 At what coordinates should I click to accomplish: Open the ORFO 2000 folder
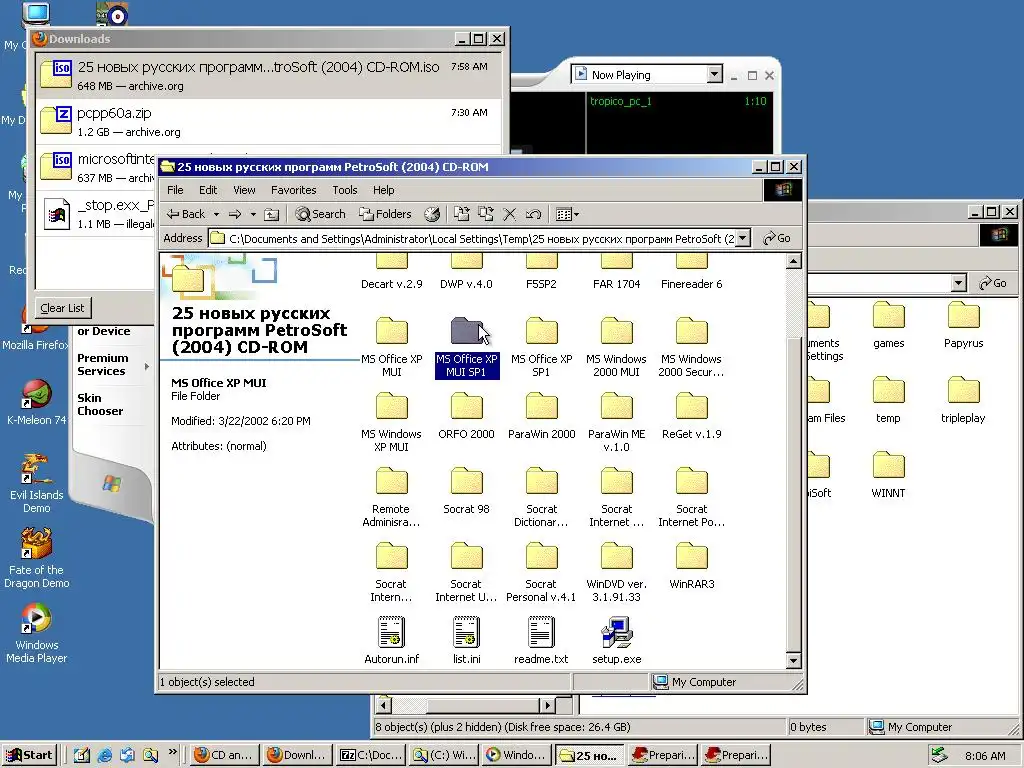click(466, 416)
